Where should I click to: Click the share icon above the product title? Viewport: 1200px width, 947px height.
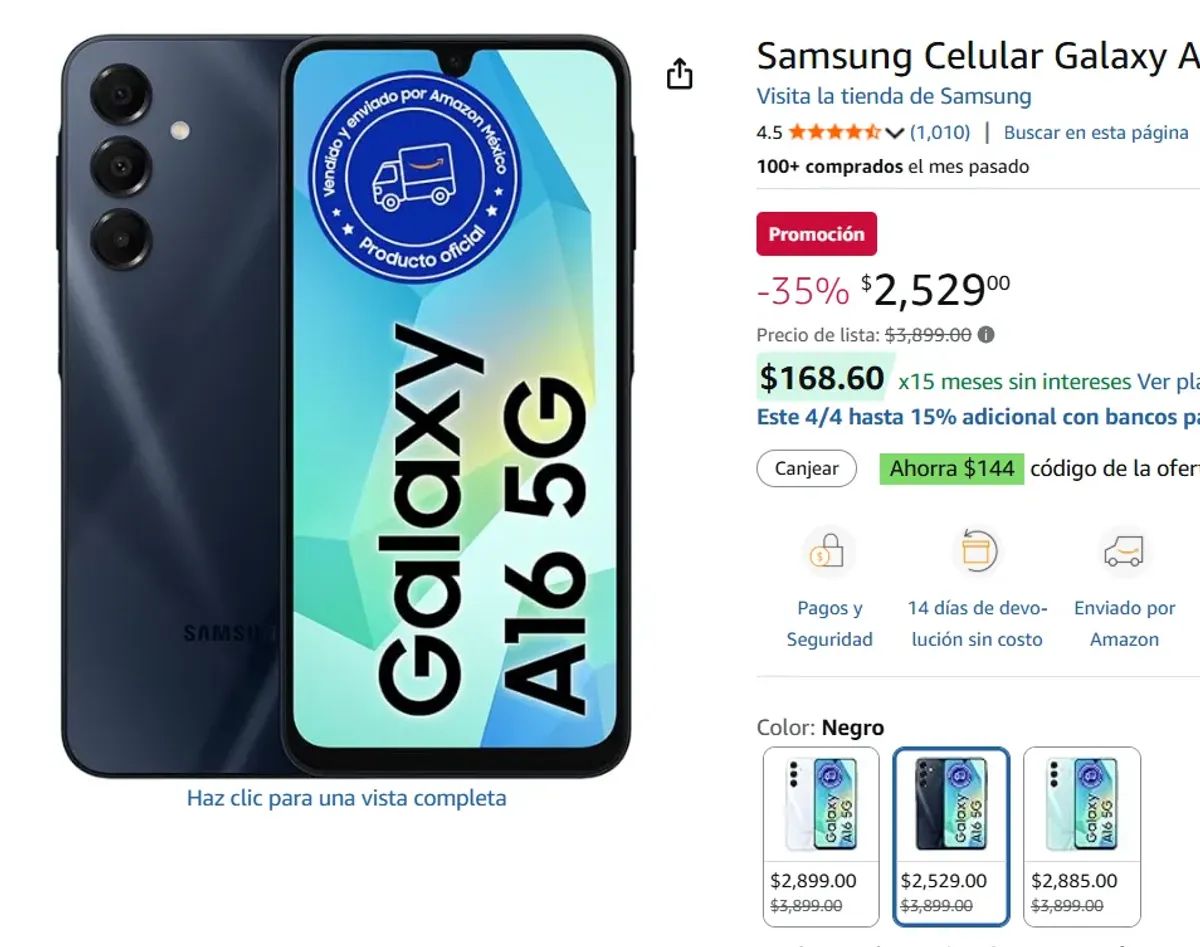pos(680,73)
